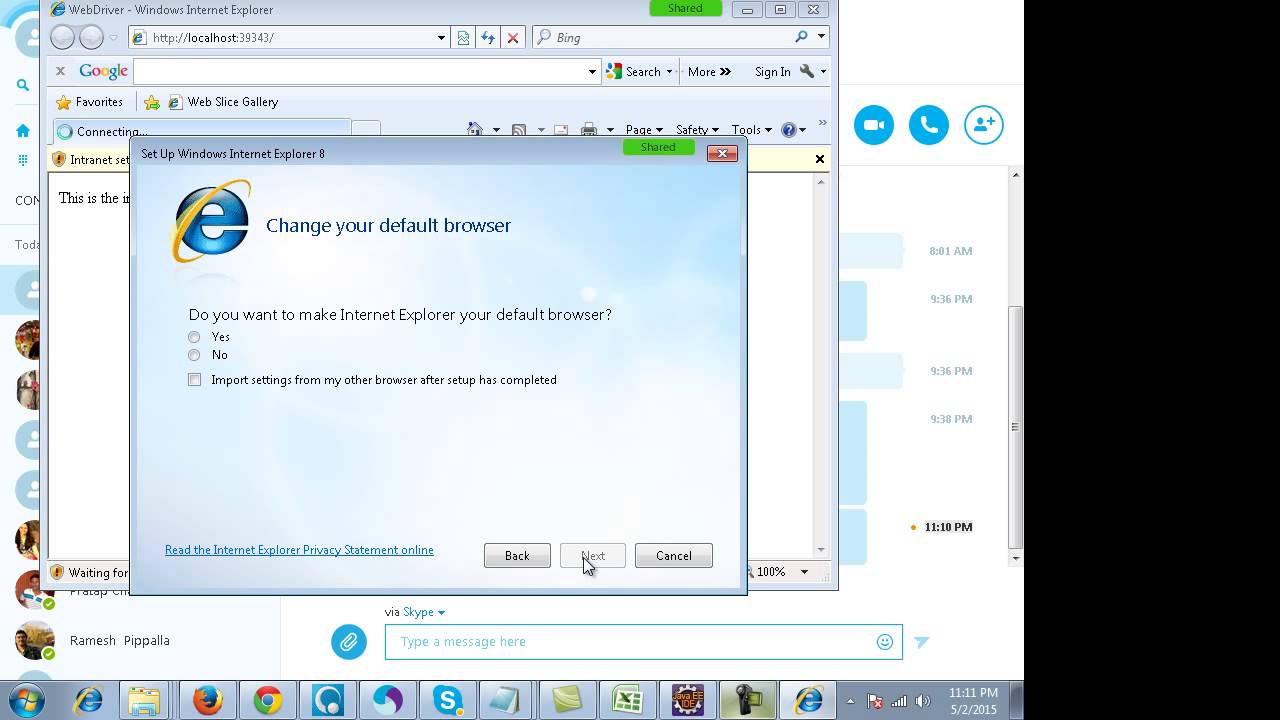Check Import settings from my other browser
Screen dimensions: 1280x720
(195, 380)
